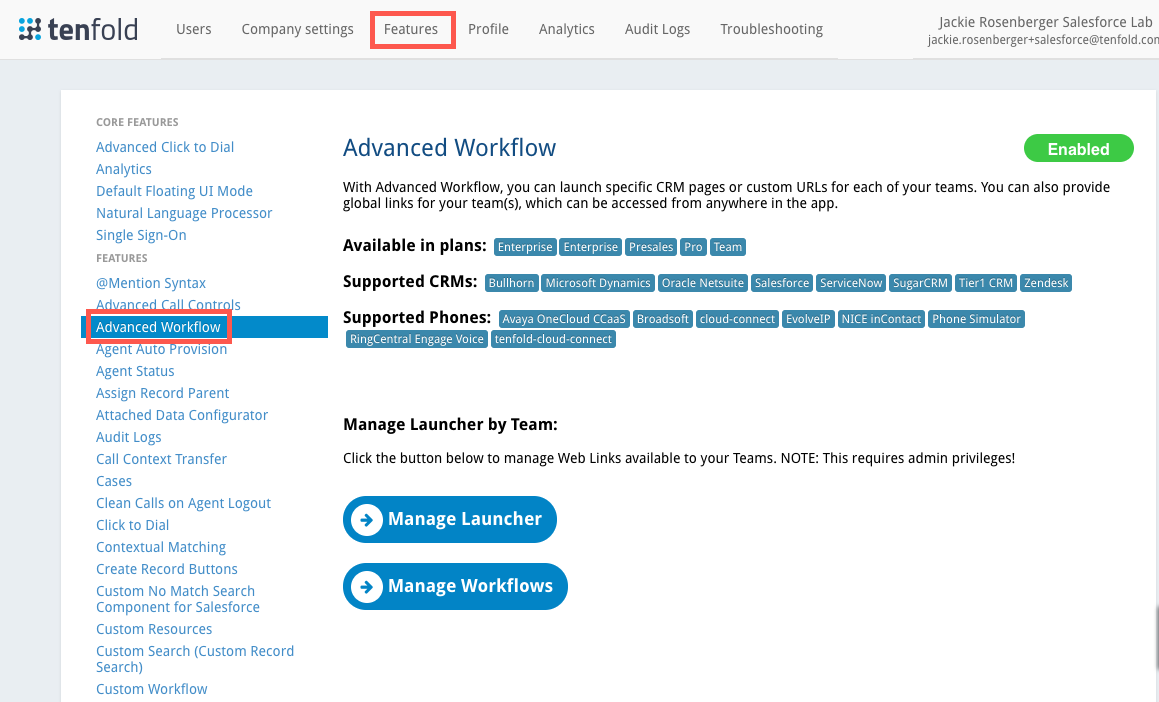
Task: Switch to the Analytics tab
Action: click(566, 29)
